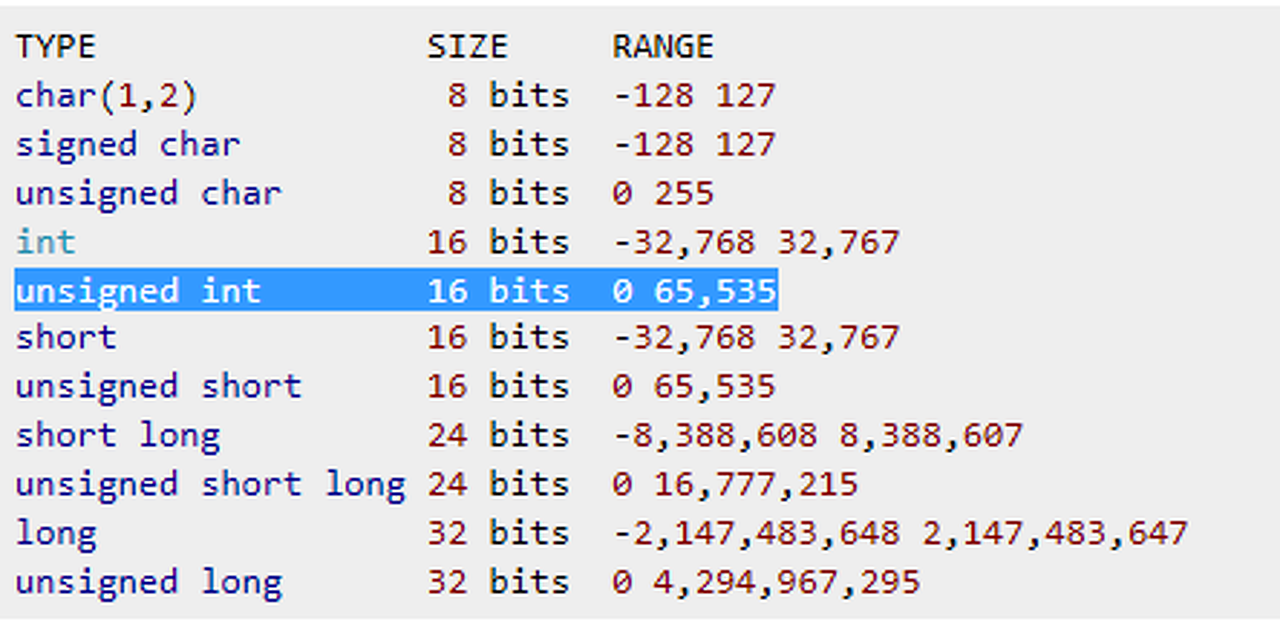The height and width of the screenshot is (622, 1280).
Task: Click the short type name
Action: [x=66, y=338]
